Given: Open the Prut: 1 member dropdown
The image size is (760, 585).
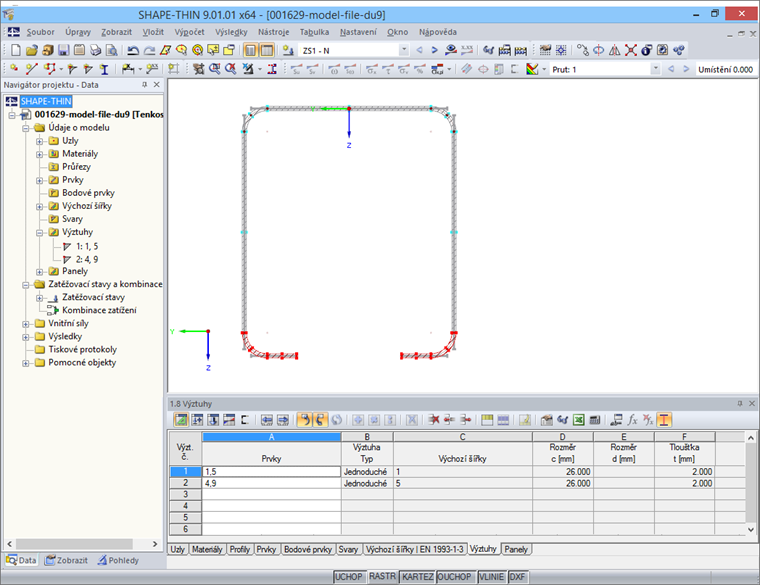Looking at the screenshot, I should click(655, 69).
